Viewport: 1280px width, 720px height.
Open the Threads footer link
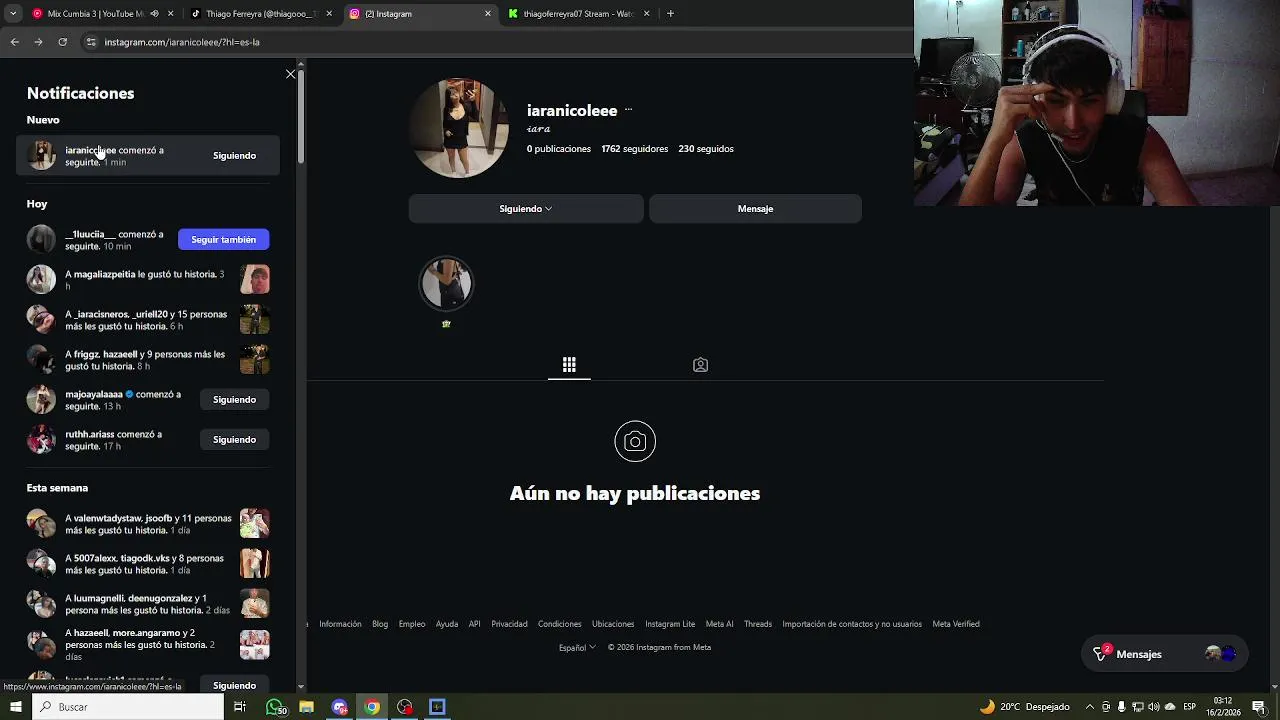(758, 624)
